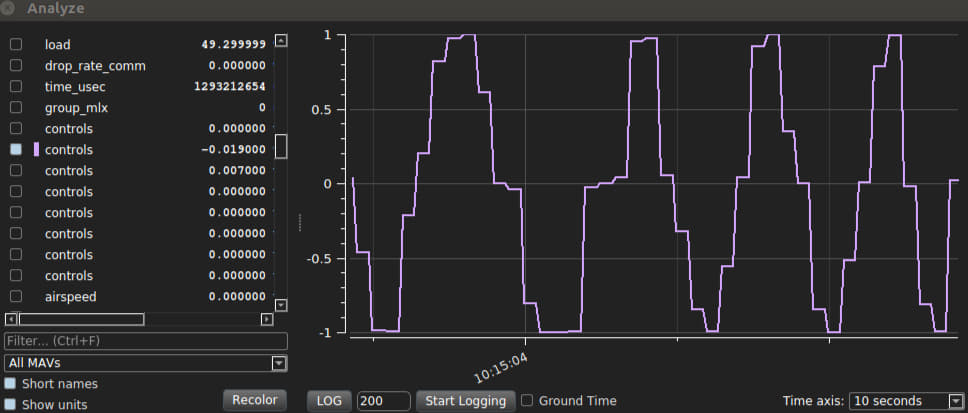This screenshot has height=413, width=968.
Task: Click the field containing 200
Action: point(383,401)
